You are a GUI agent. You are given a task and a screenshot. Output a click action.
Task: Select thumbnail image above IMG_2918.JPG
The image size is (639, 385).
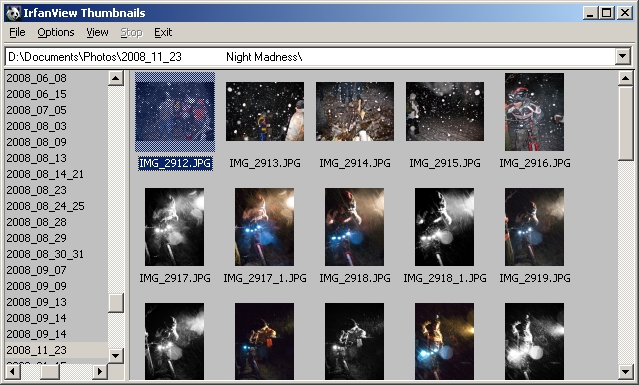coord(355,227)
